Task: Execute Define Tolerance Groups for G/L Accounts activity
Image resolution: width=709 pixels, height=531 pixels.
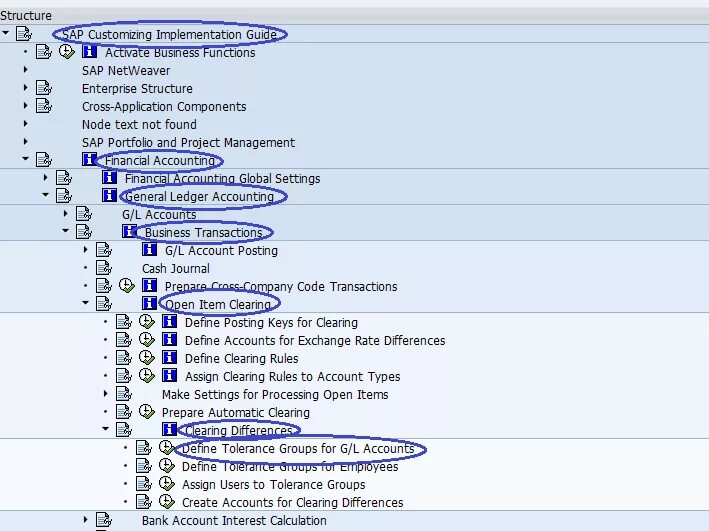Action: [166, 447]
